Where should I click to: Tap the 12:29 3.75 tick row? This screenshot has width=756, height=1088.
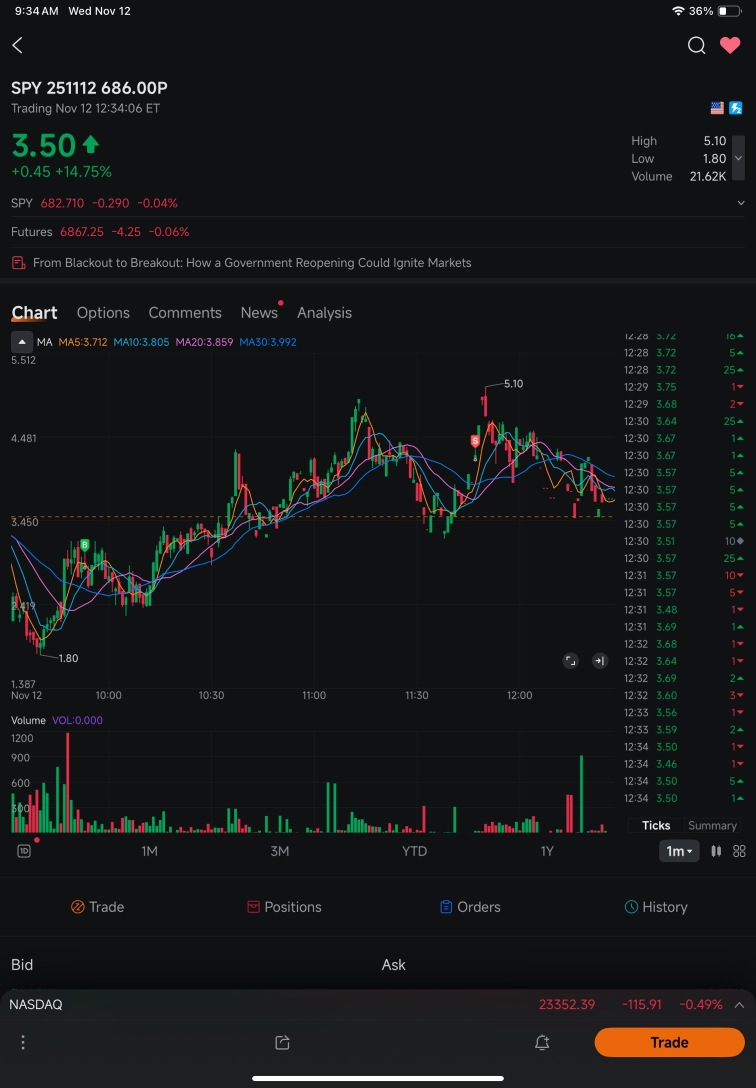685,387
